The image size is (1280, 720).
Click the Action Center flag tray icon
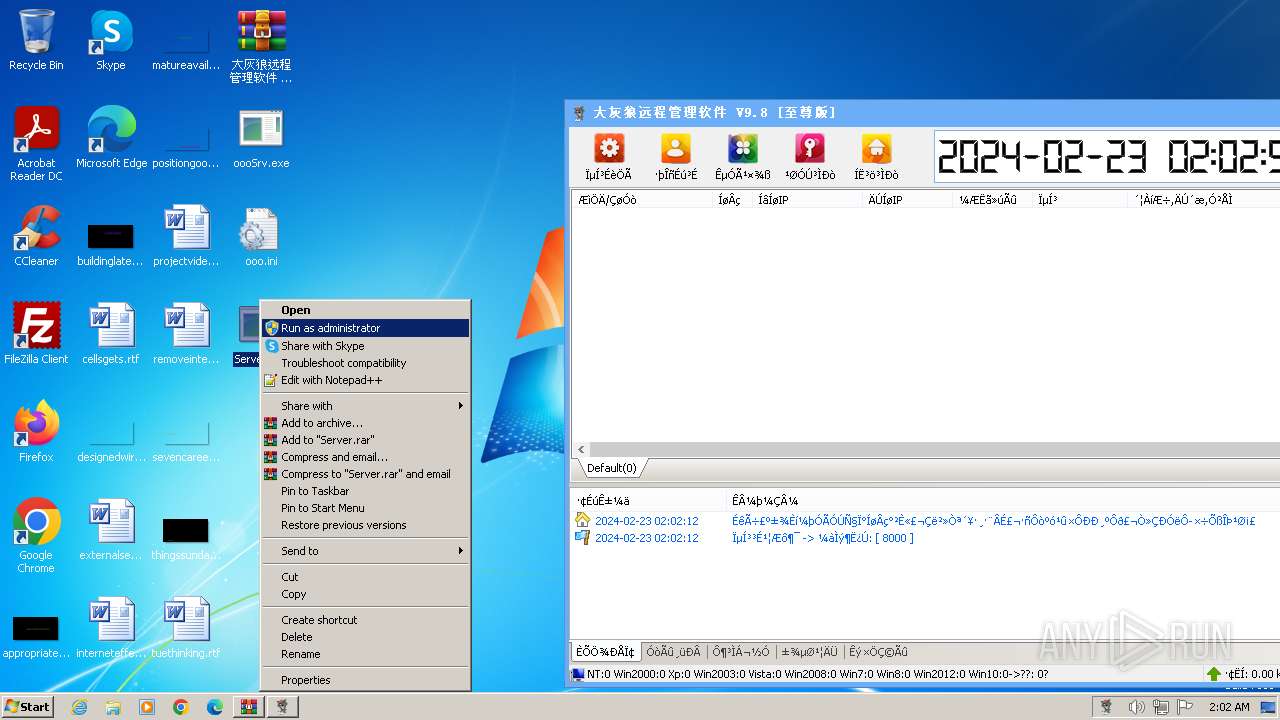pyautogui.click(x=1185, y=707)
